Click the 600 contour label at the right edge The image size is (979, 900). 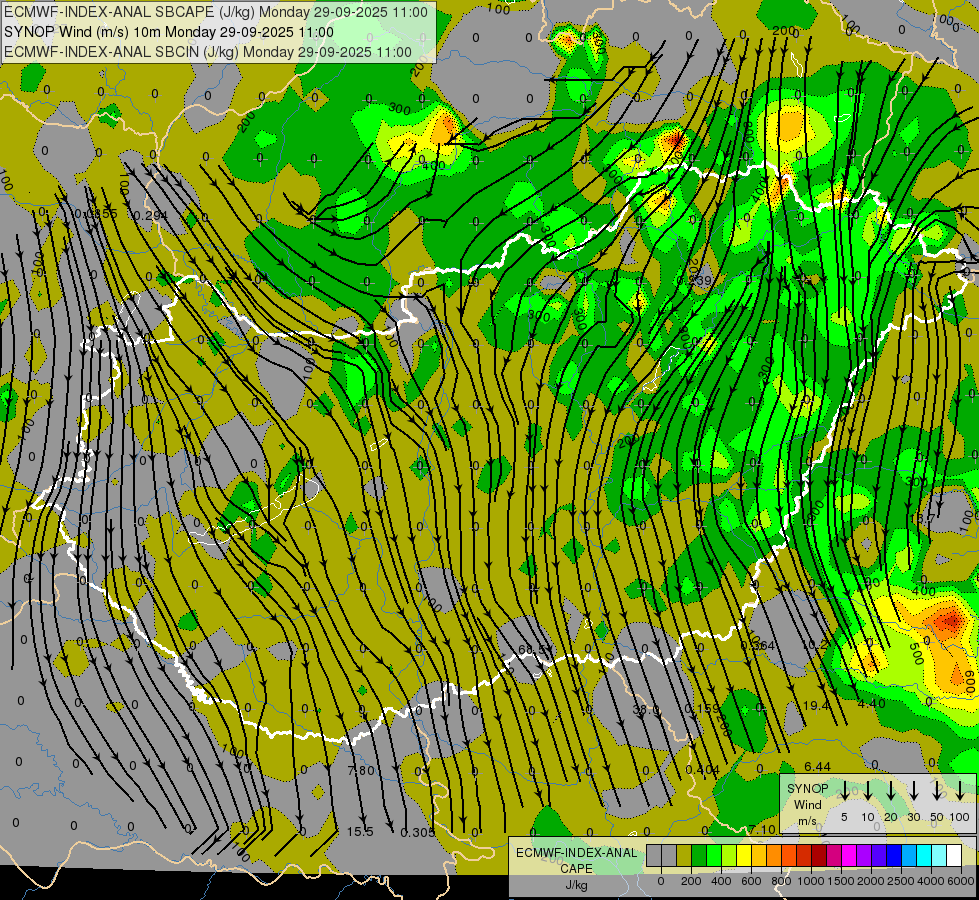(x=970, y=680)
